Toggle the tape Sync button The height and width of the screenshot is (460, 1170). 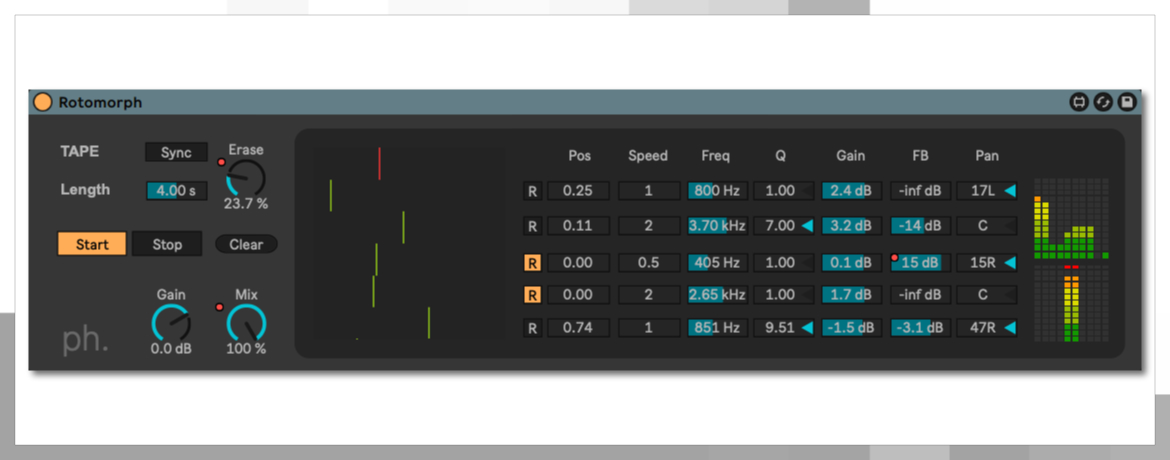(x=176, y=153)
